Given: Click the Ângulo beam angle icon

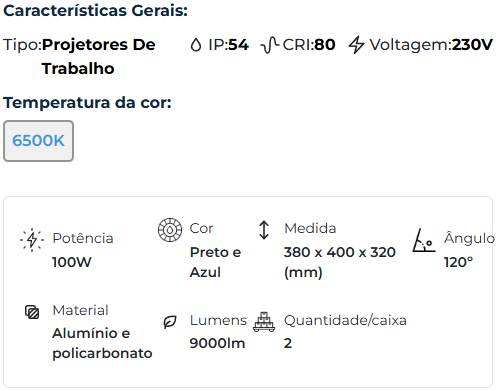Looking at the screenshot, I should click(424, 240).
